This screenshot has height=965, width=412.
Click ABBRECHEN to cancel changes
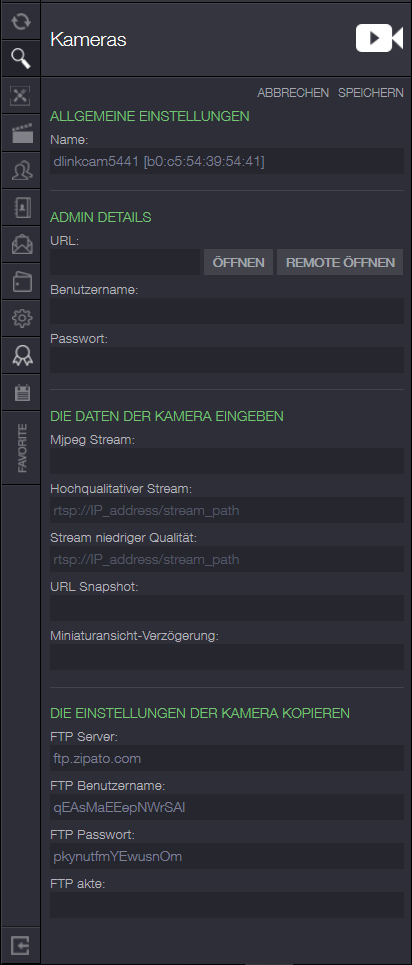tap(293, 93)
